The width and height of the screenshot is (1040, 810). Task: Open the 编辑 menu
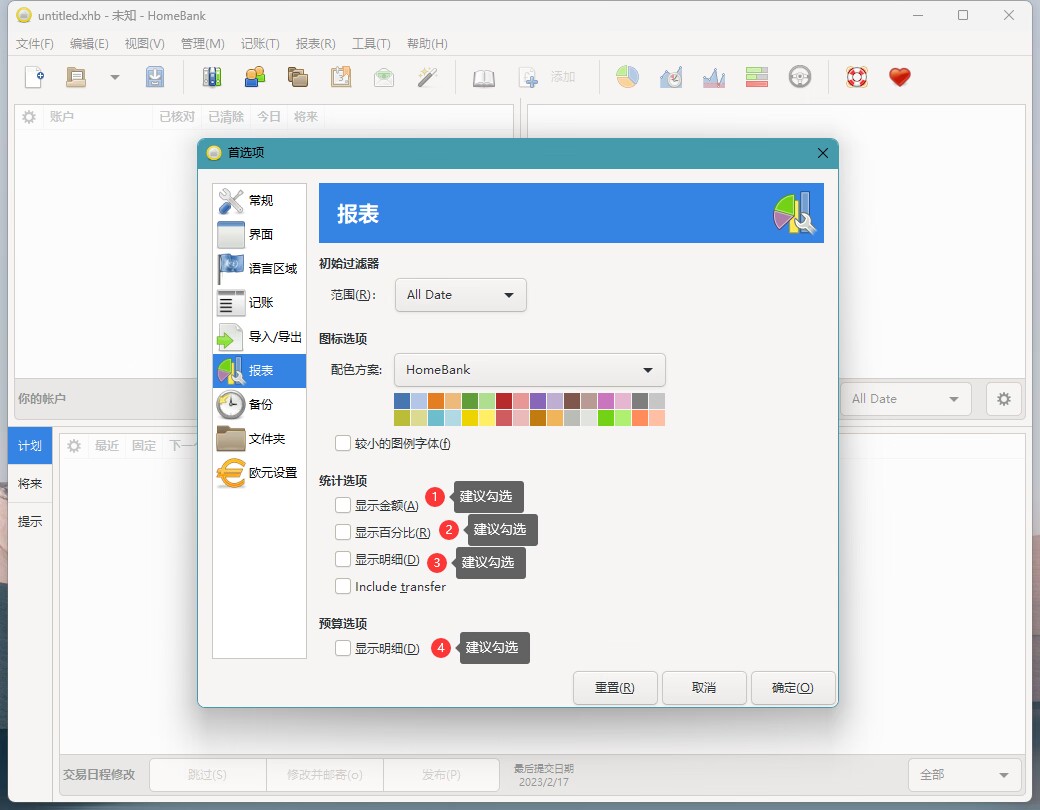point(89,44)
